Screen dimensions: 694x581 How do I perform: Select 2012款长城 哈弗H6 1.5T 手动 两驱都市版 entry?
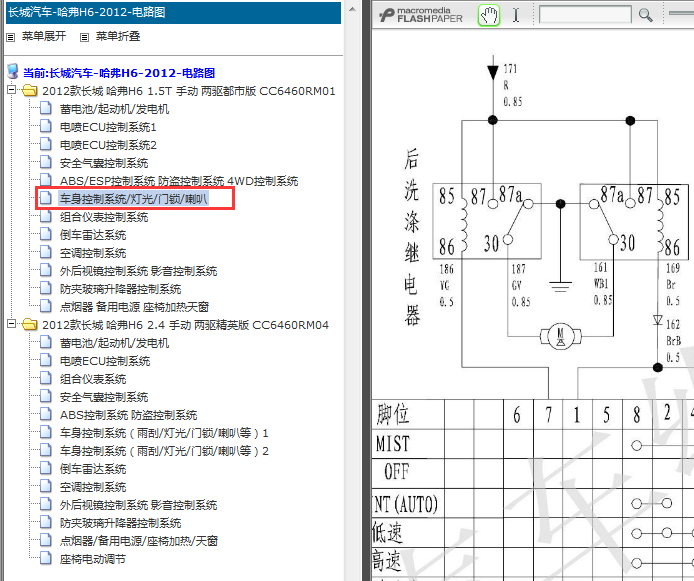[x=189, y=91]
